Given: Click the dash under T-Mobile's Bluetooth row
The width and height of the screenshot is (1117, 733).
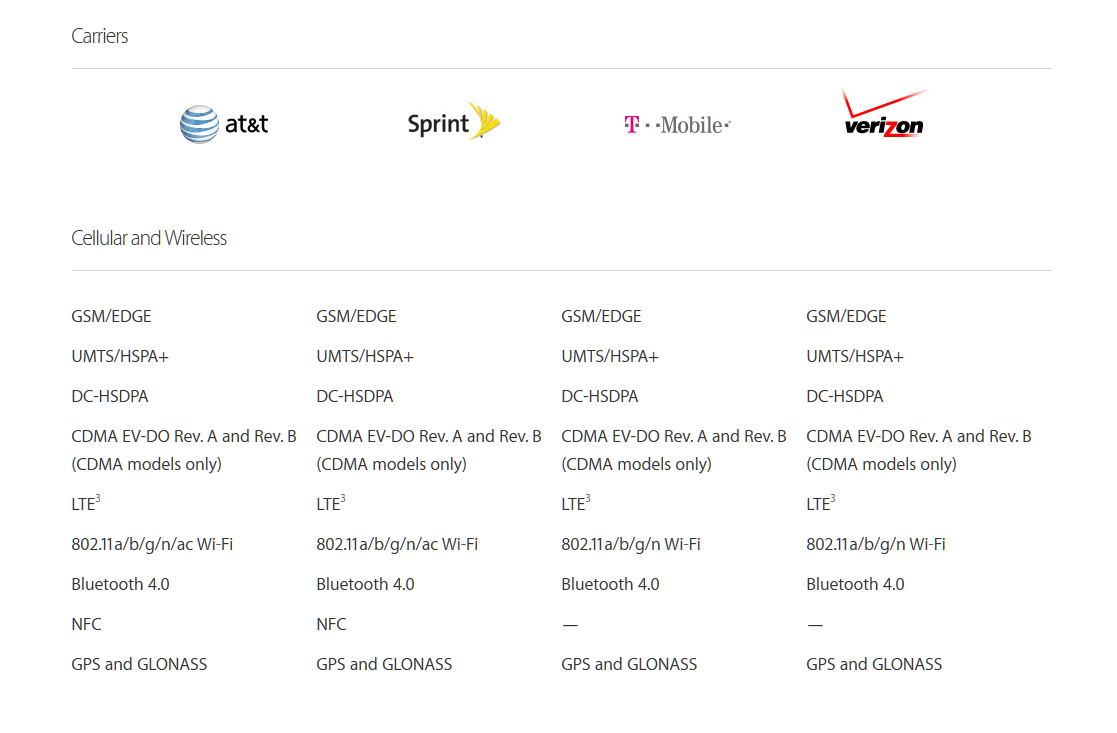Looking at the screenshot, I should pyautogui.click(x=570, y=625).
